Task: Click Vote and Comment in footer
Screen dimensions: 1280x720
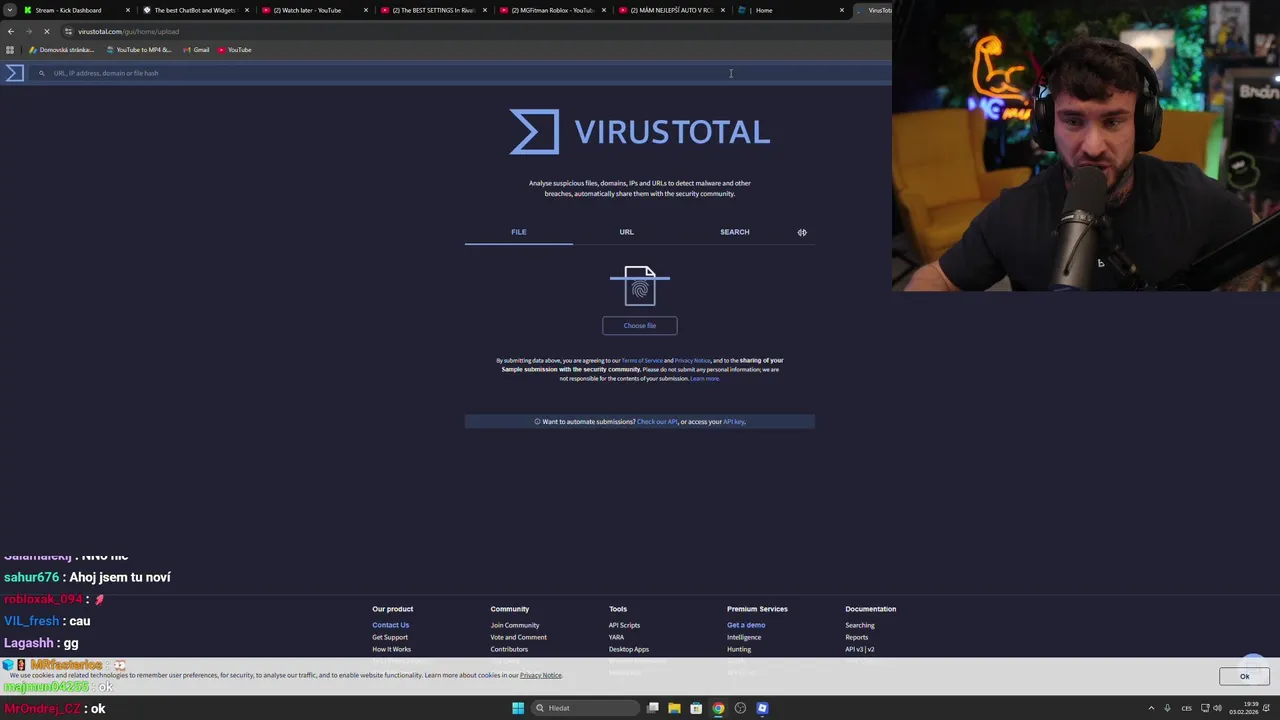Action: pyautogui.click(x=518, y=637)
